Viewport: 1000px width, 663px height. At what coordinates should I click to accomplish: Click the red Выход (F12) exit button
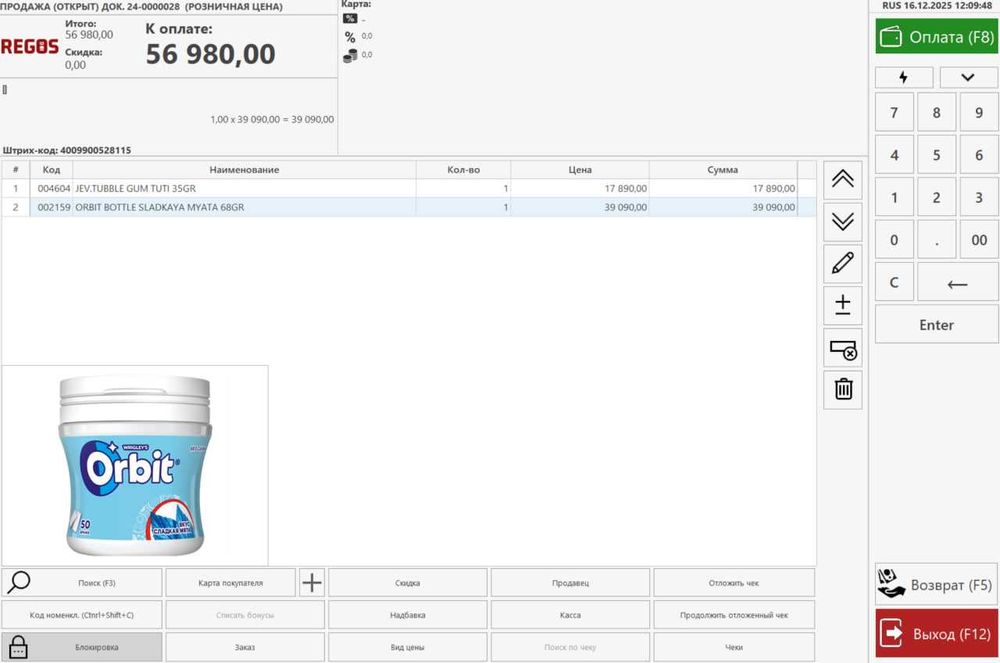click(x=936, y=633)
